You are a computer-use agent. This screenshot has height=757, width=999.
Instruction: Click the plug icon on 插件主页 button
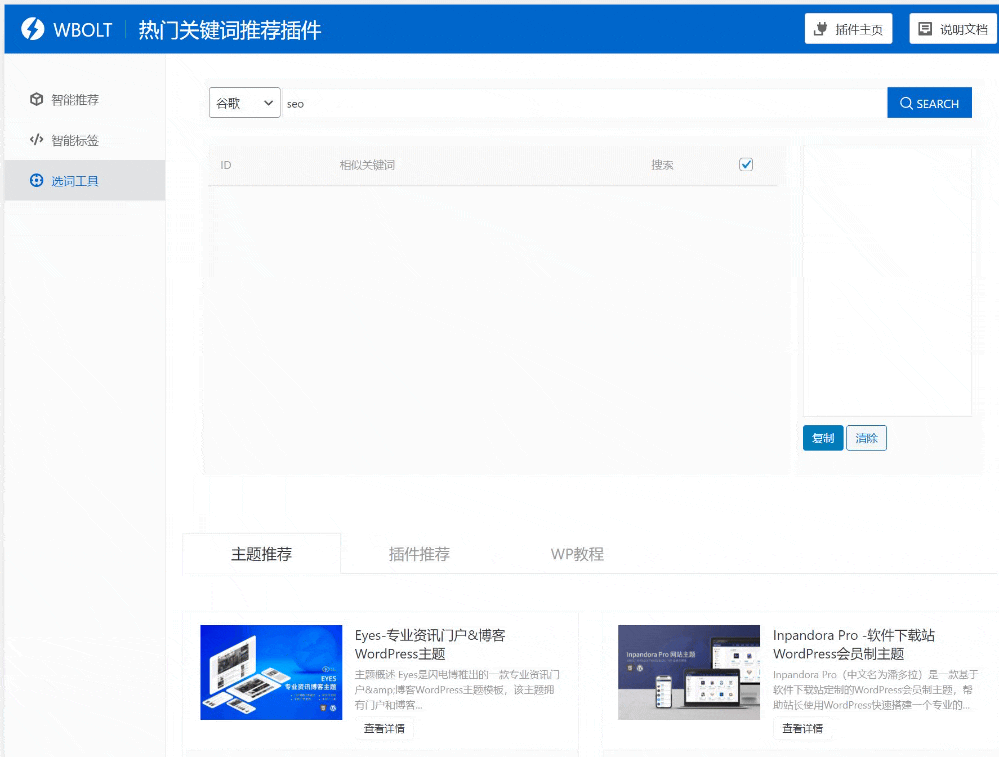coord(822,28)
